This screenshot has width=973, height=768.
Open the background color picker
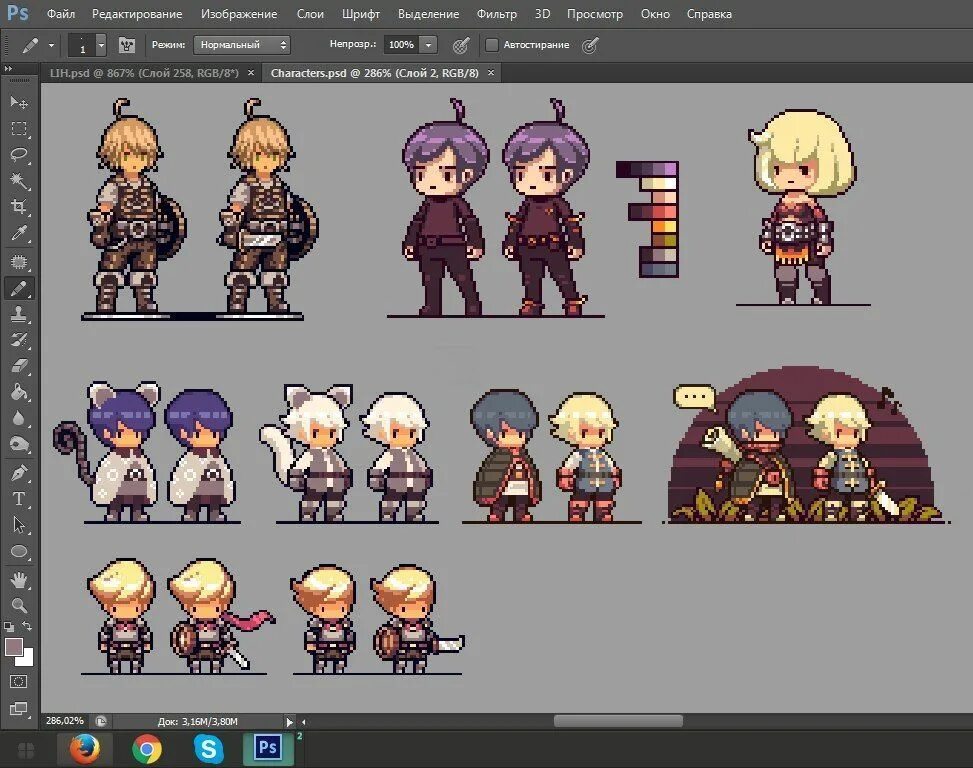click(x=27, y=658)
